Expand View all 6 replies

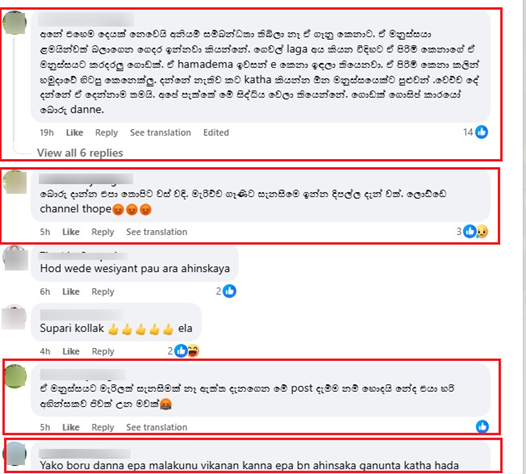click(80, 153)
